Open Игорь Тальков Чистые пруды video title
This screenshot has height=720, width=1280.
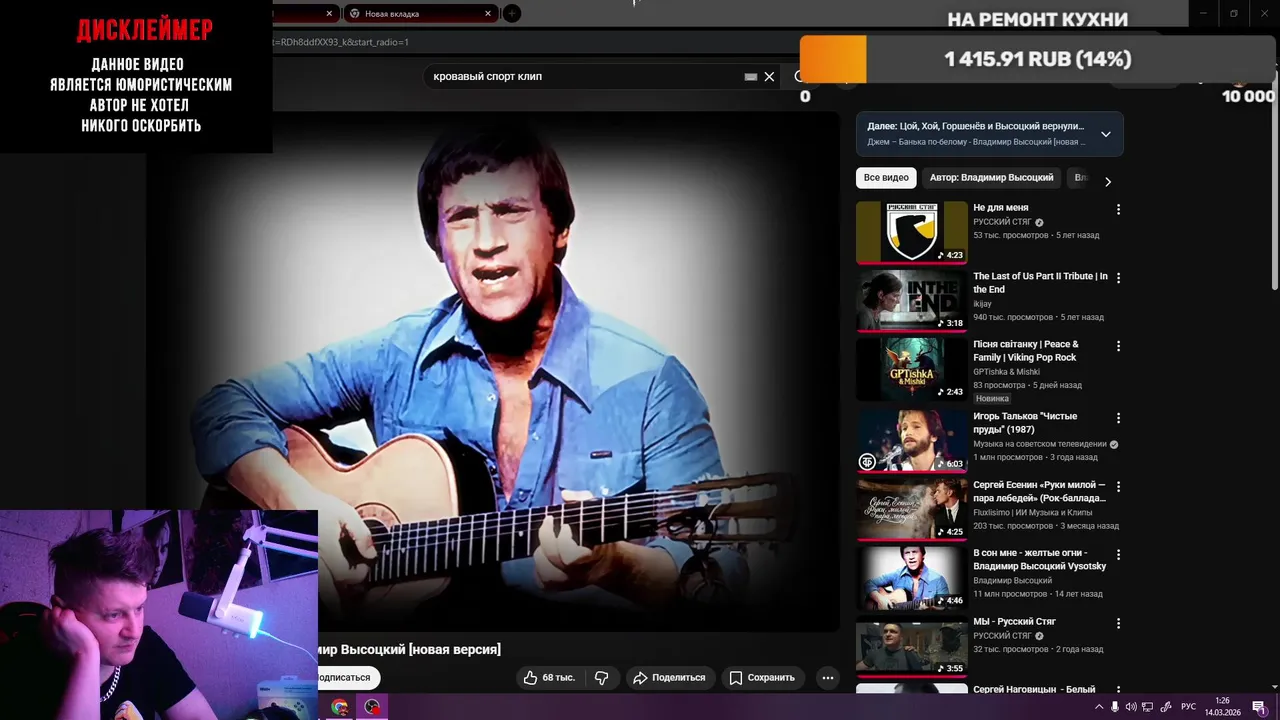pos(1025,423)
